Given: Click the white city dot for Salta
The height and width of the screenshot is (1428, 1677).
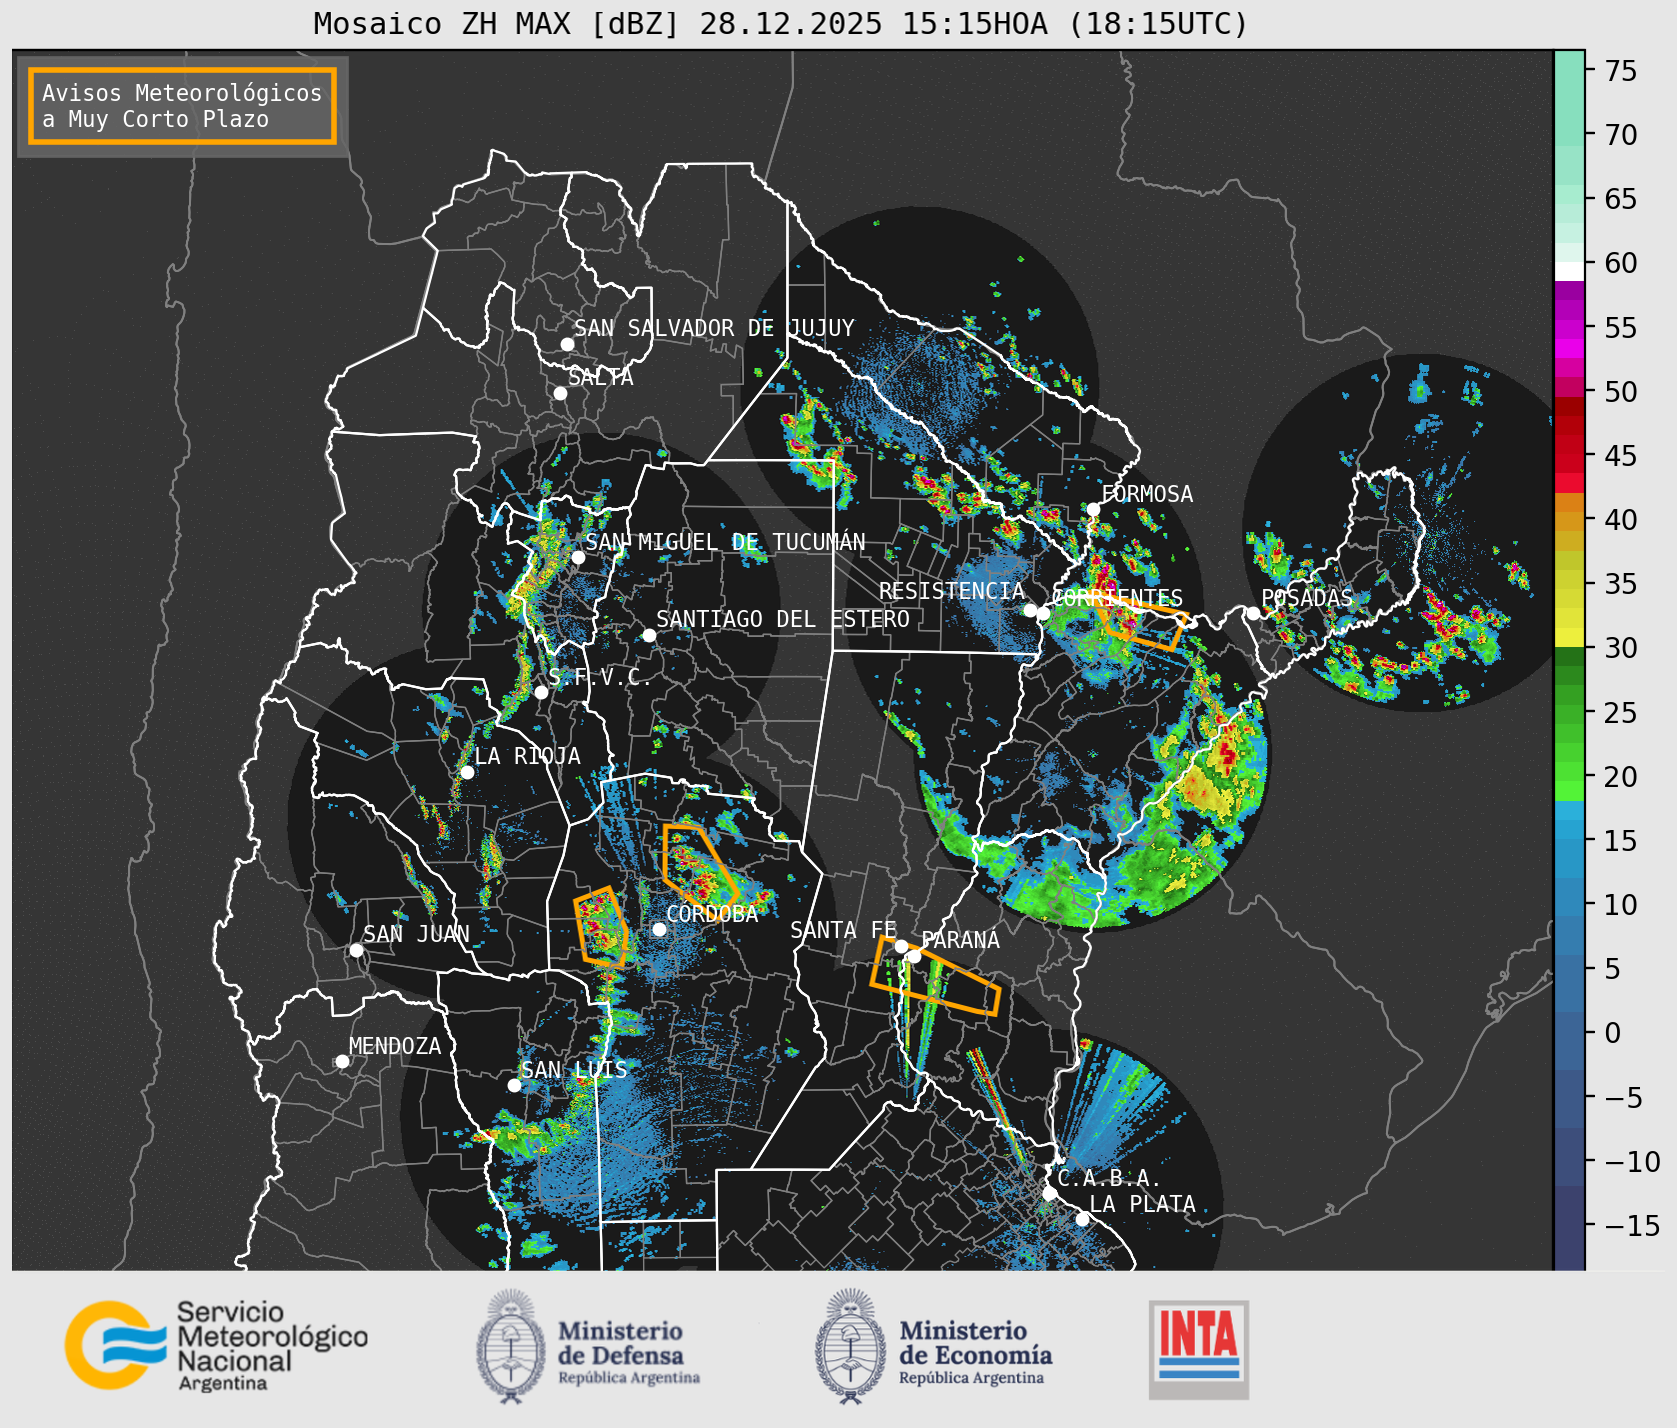Looking at the screenshot, I should (x=561, y=393).
